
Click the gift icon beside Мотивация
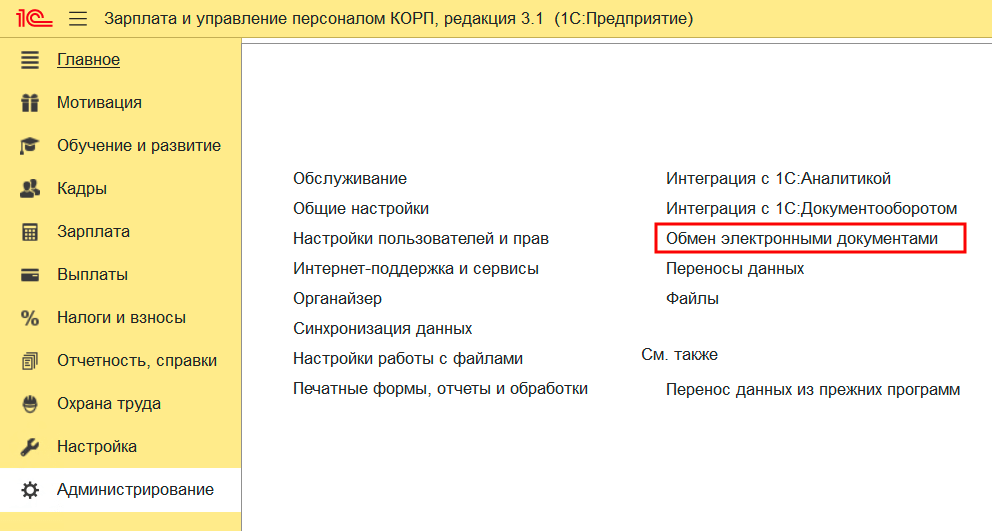click(30, 102)
